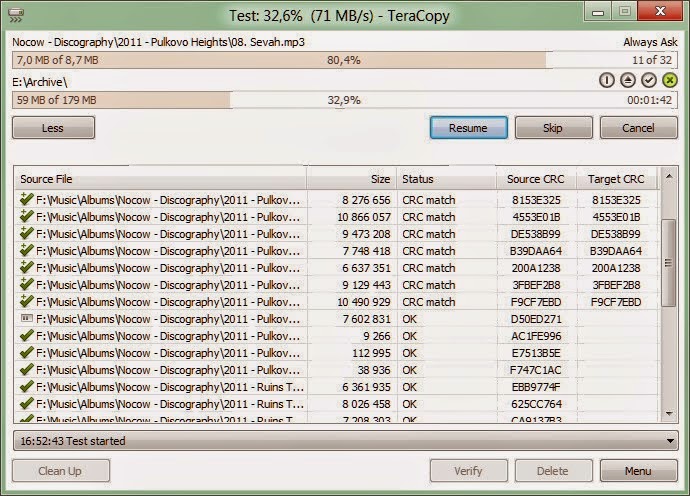Select Source CRC value E7513B5E
The height and width of the screenshot is (496, 690).
click(x=536, y=353)
